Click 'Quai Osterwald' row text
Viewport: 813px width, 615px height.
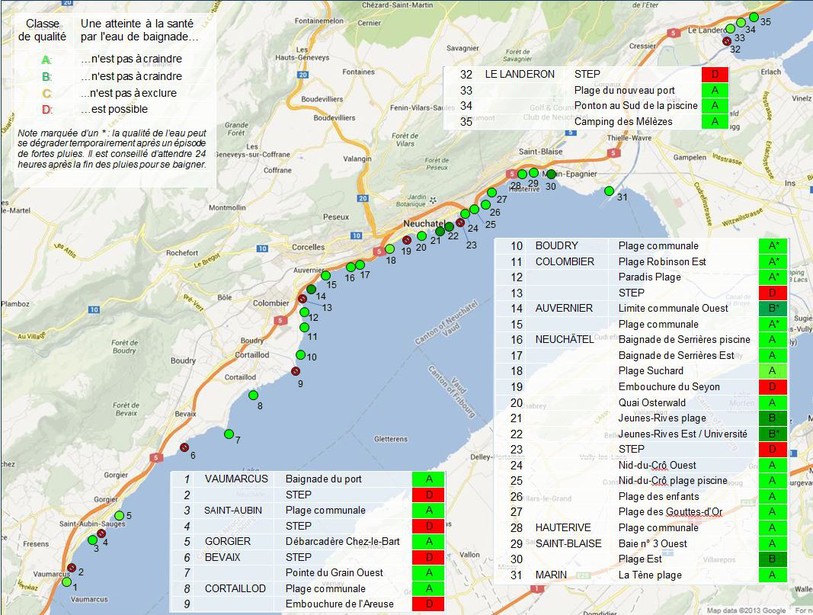(x=652, y=402)
